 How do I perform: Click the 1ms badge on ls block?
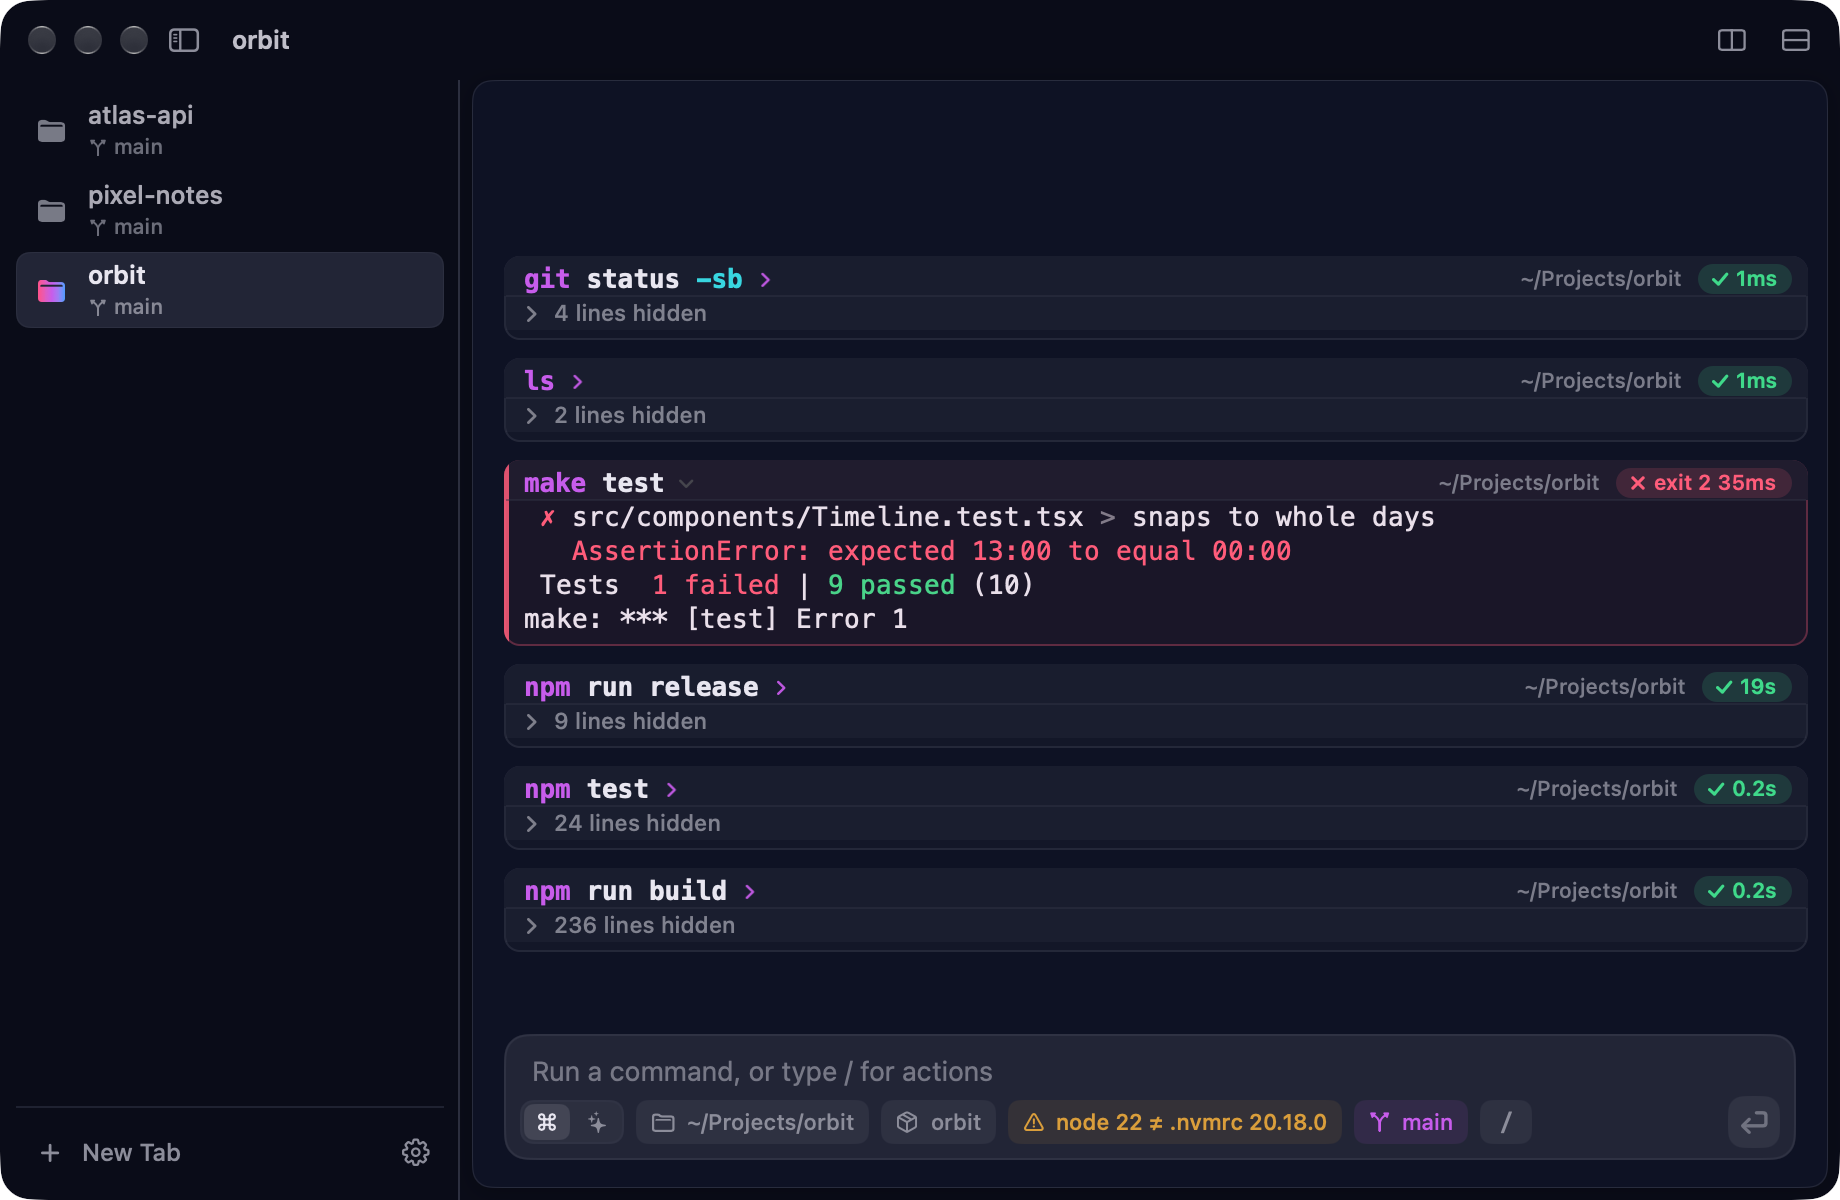coord(1744,381)
